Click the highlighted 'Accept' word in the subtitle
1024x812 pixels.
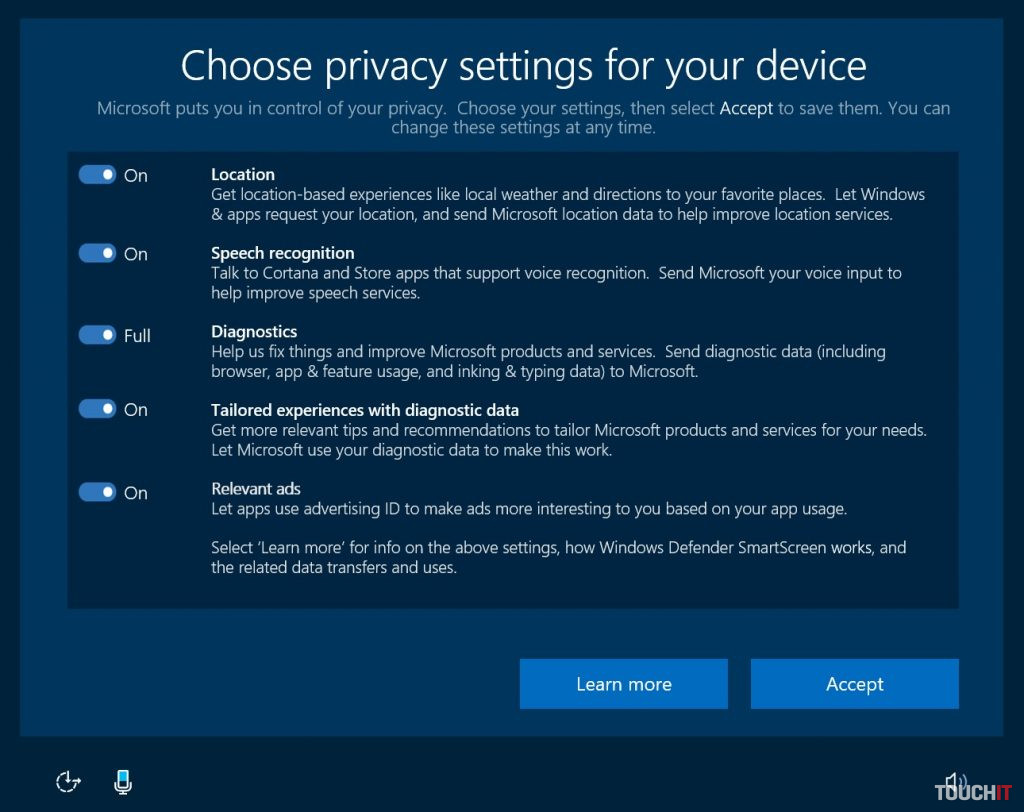pos(746,108)
